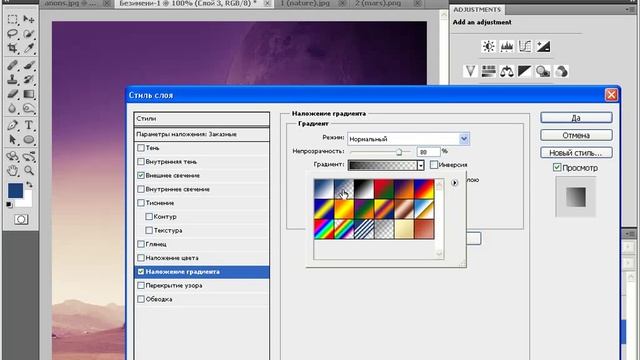Add Vibrance adjustment
Image resolution: width=640 pixels, height=360 pixels.
click(x=470, y=71)
